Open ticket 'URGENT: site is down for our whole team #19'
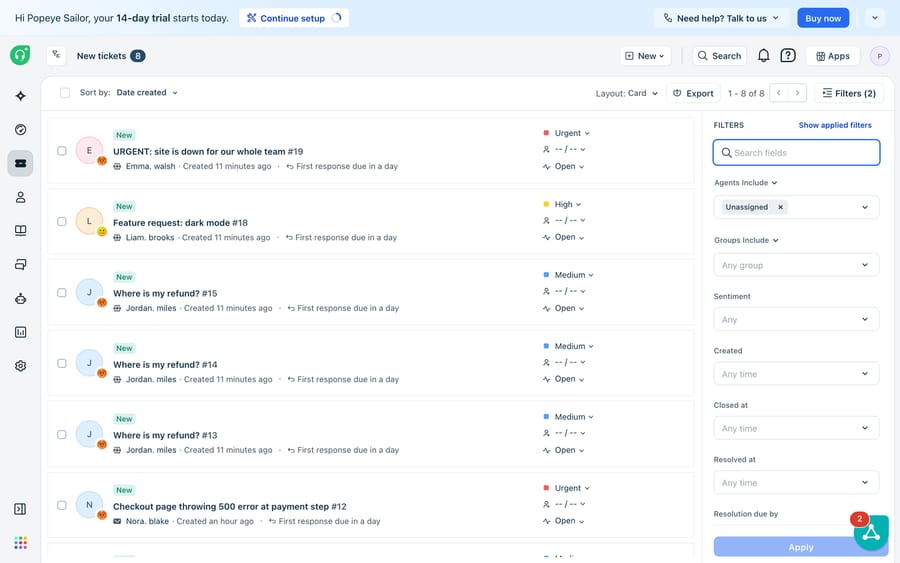900x563 pixels. point(208,152)
